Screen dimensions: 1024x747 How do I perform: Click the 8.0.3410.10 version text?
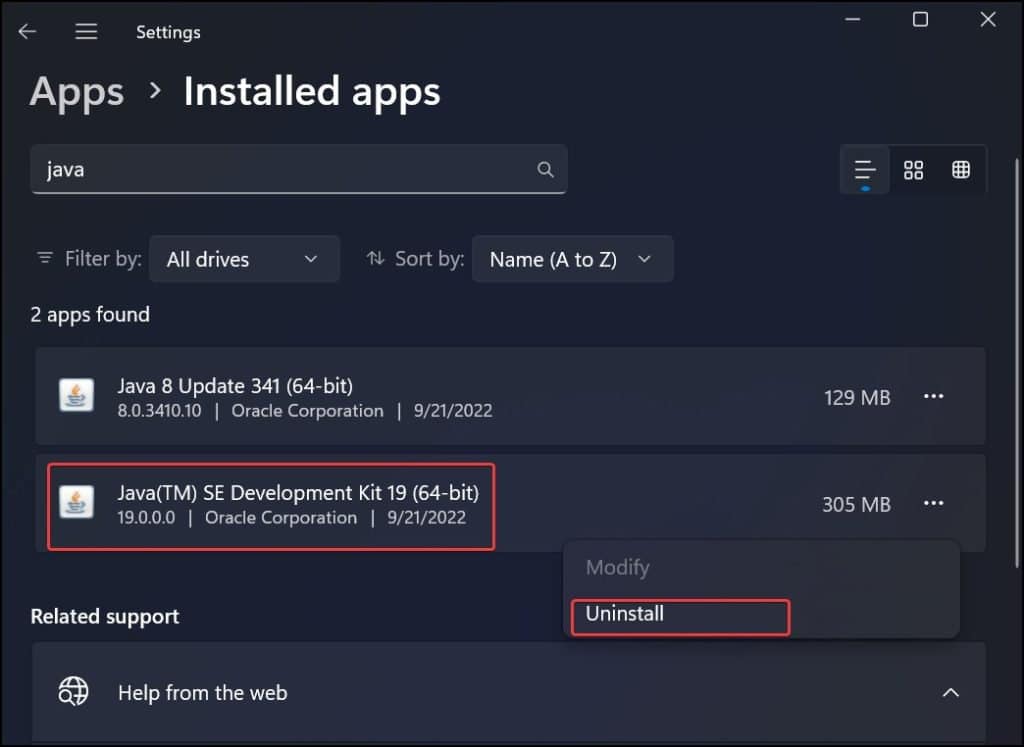(x=159, y=411)
